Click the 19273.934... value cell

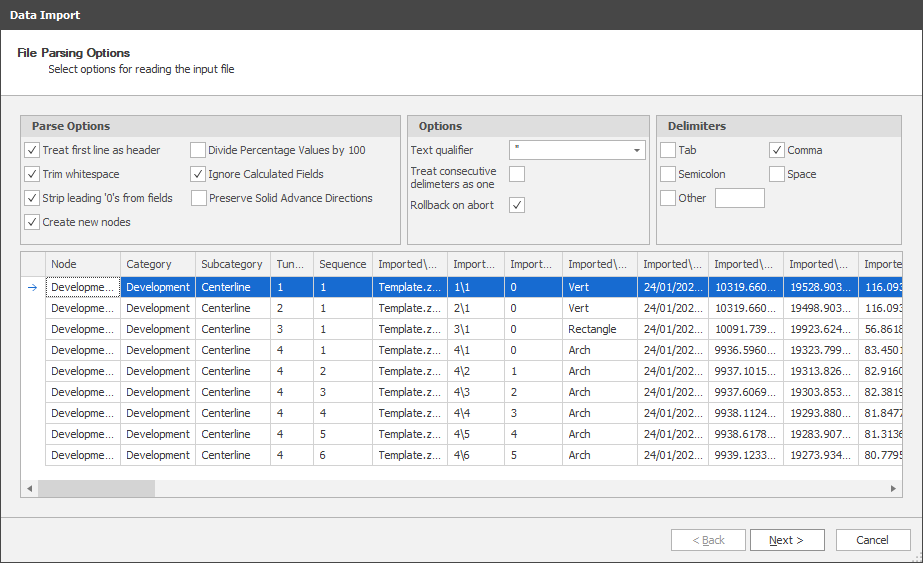tap(821, 455)
